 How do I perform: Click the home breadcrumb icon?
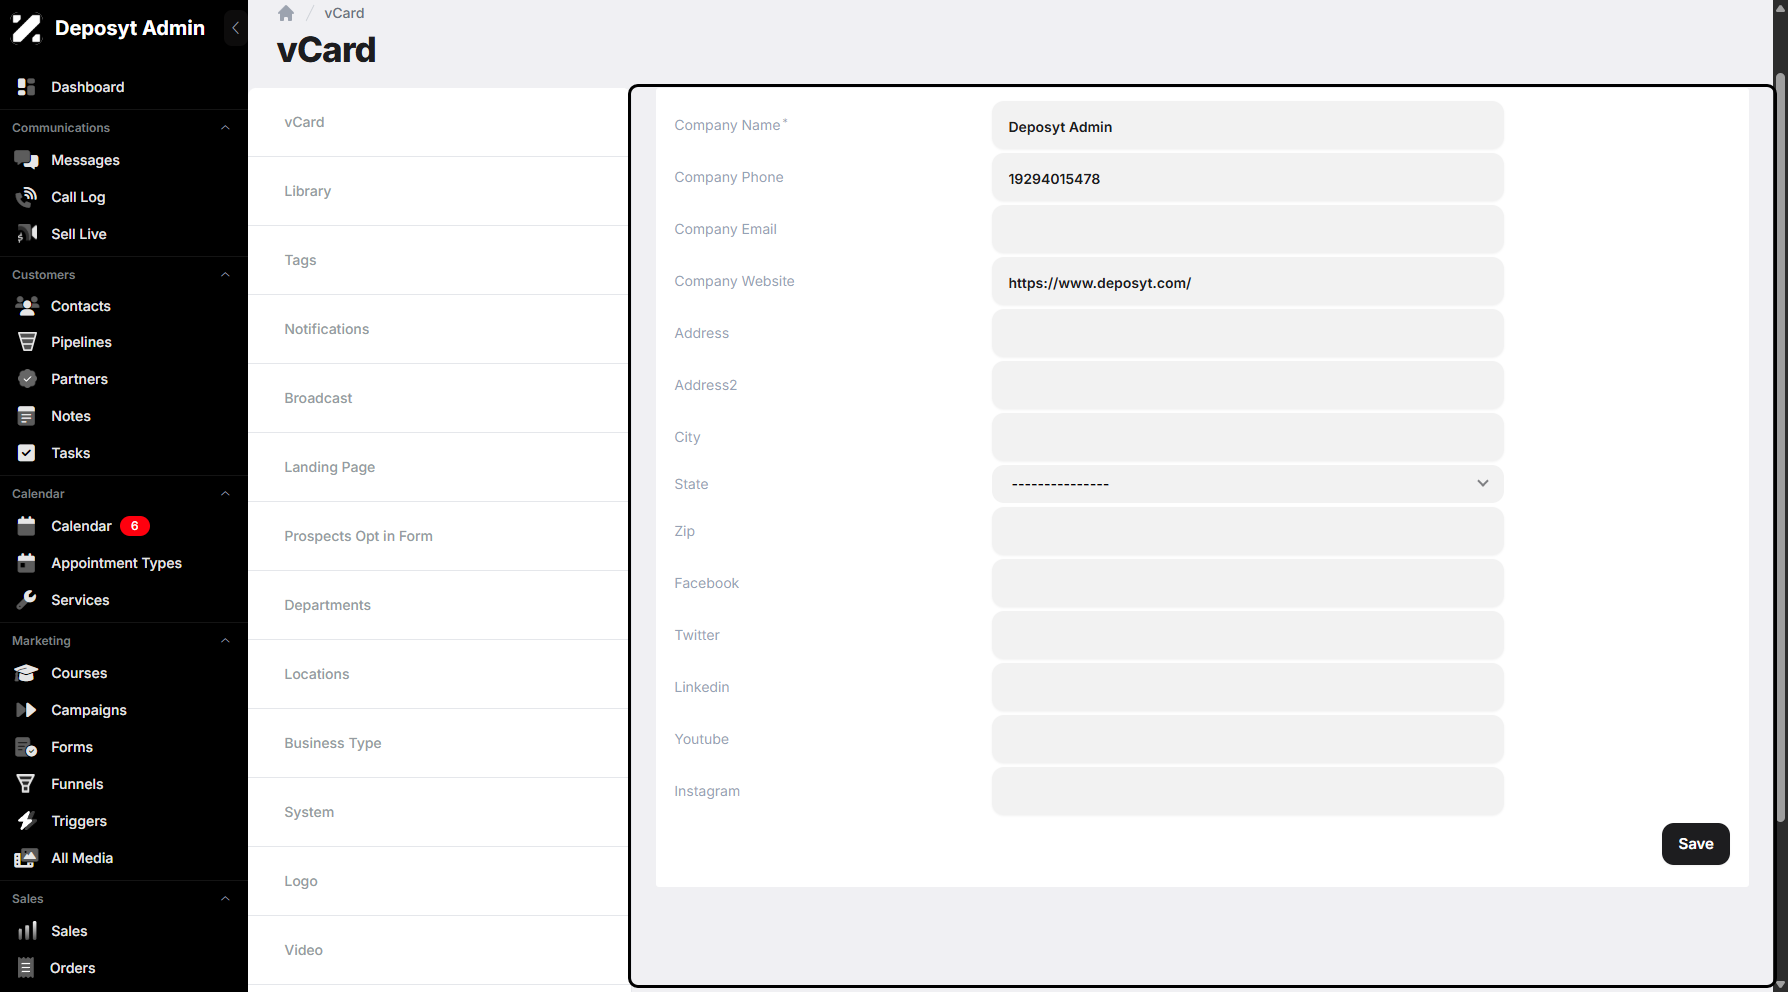coord(286,13)
